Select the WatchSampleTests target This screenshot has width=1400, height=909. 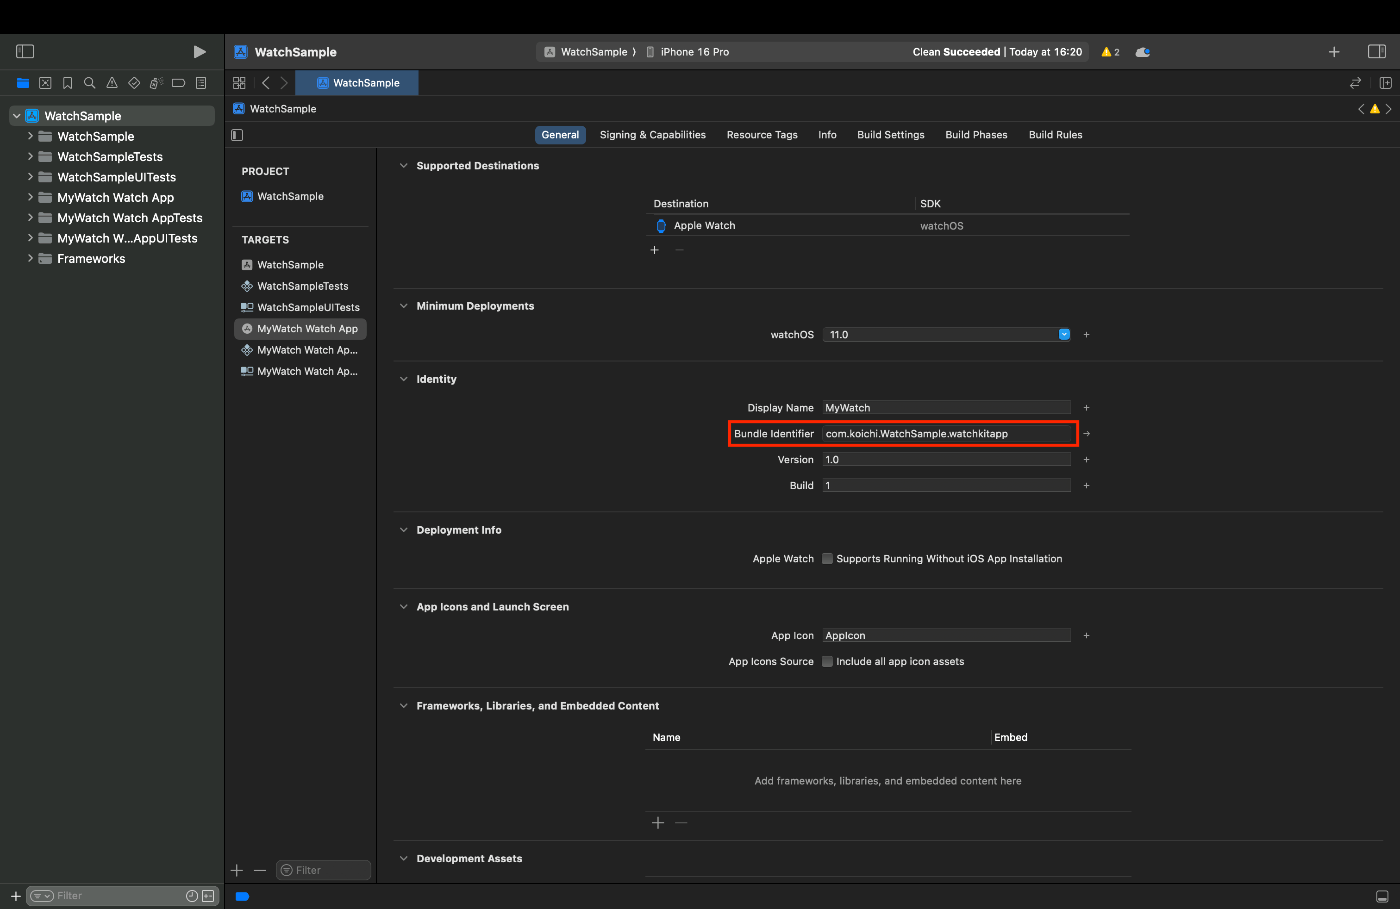click(301, 286)
